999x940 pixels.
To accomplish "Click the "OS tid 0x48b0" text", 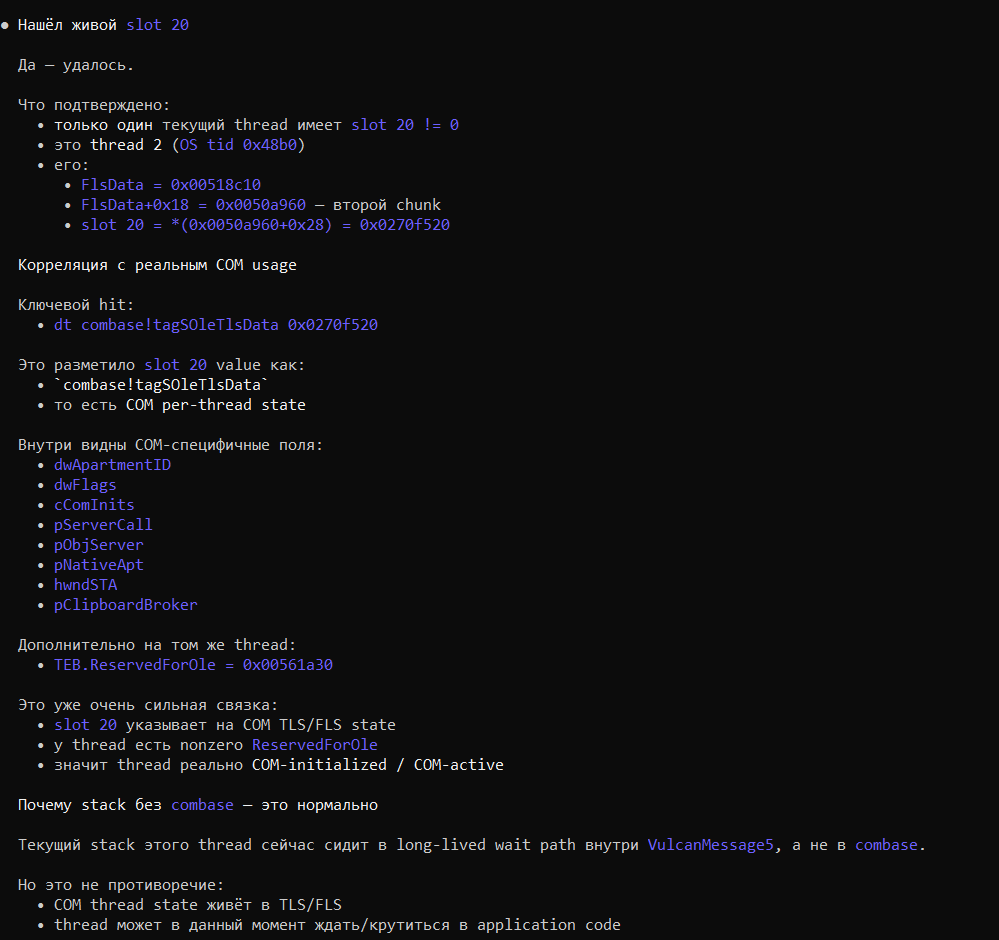I will (241, 145).
